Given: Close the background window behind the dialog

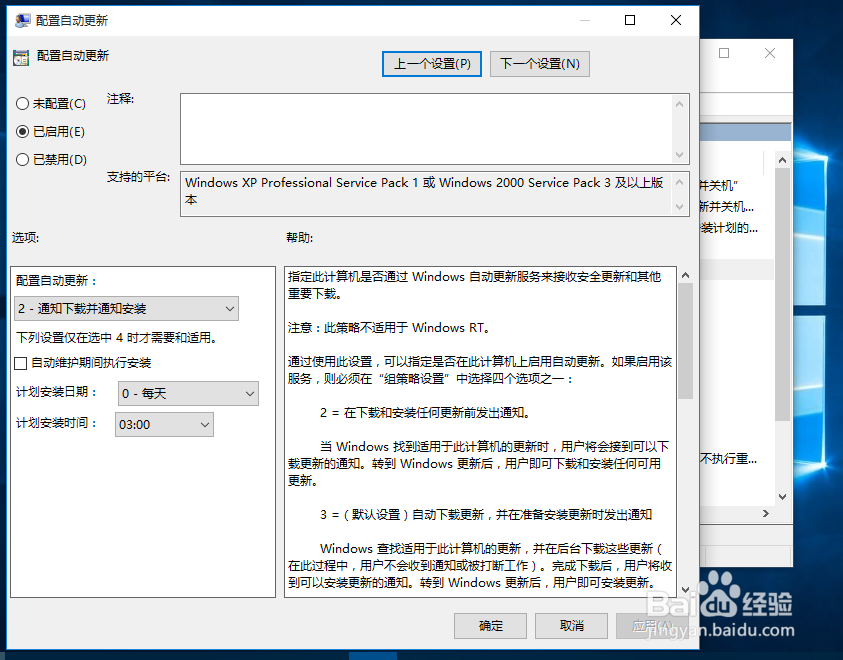Looking at the screenshot, I should pyautogui.click(x=770, y=53).
